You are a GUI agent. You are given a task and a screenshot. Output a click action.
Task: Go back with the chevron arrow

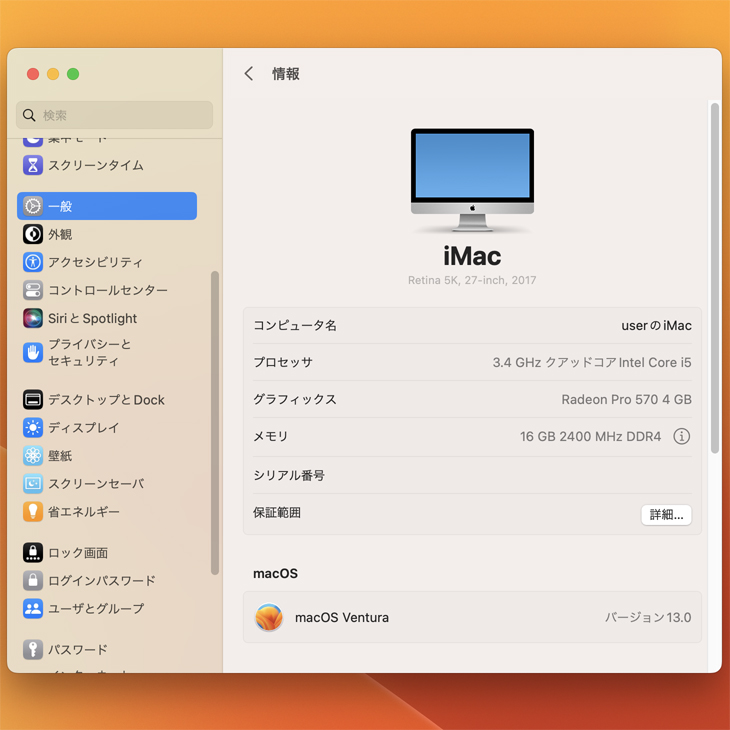[x=249, y=73]
